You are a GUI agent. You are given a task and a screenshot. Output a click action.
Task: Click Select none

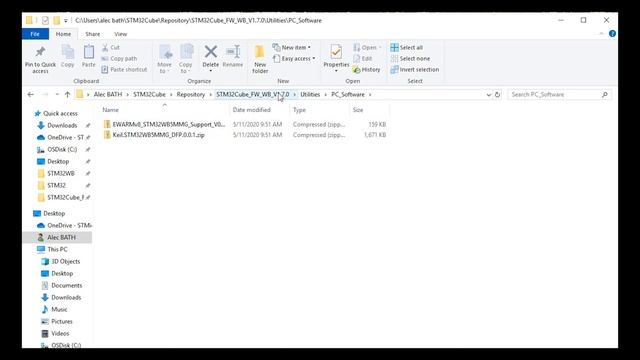pos(410,59)
